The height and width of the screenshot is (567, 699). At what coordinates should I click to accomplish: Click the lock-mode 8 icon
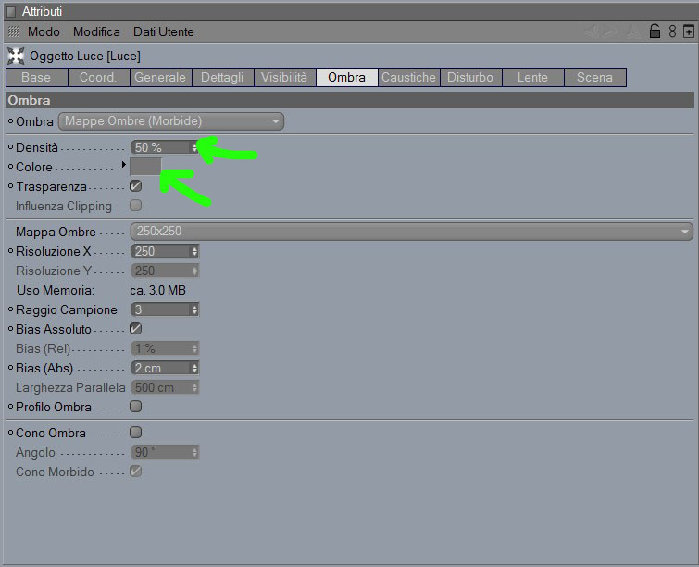[x=672, y=32]
